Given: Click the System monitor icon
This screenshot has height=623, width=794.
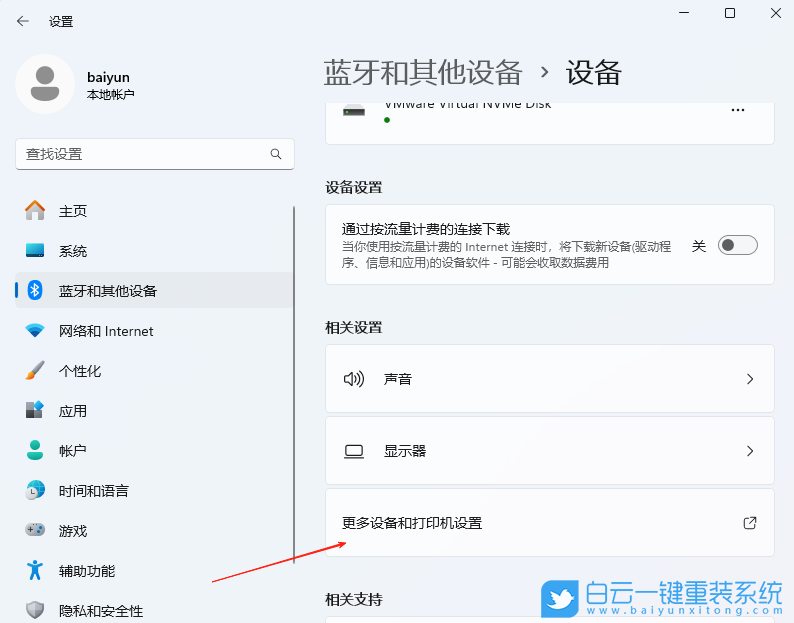Looking at the screenshot, I should point(35,250).
